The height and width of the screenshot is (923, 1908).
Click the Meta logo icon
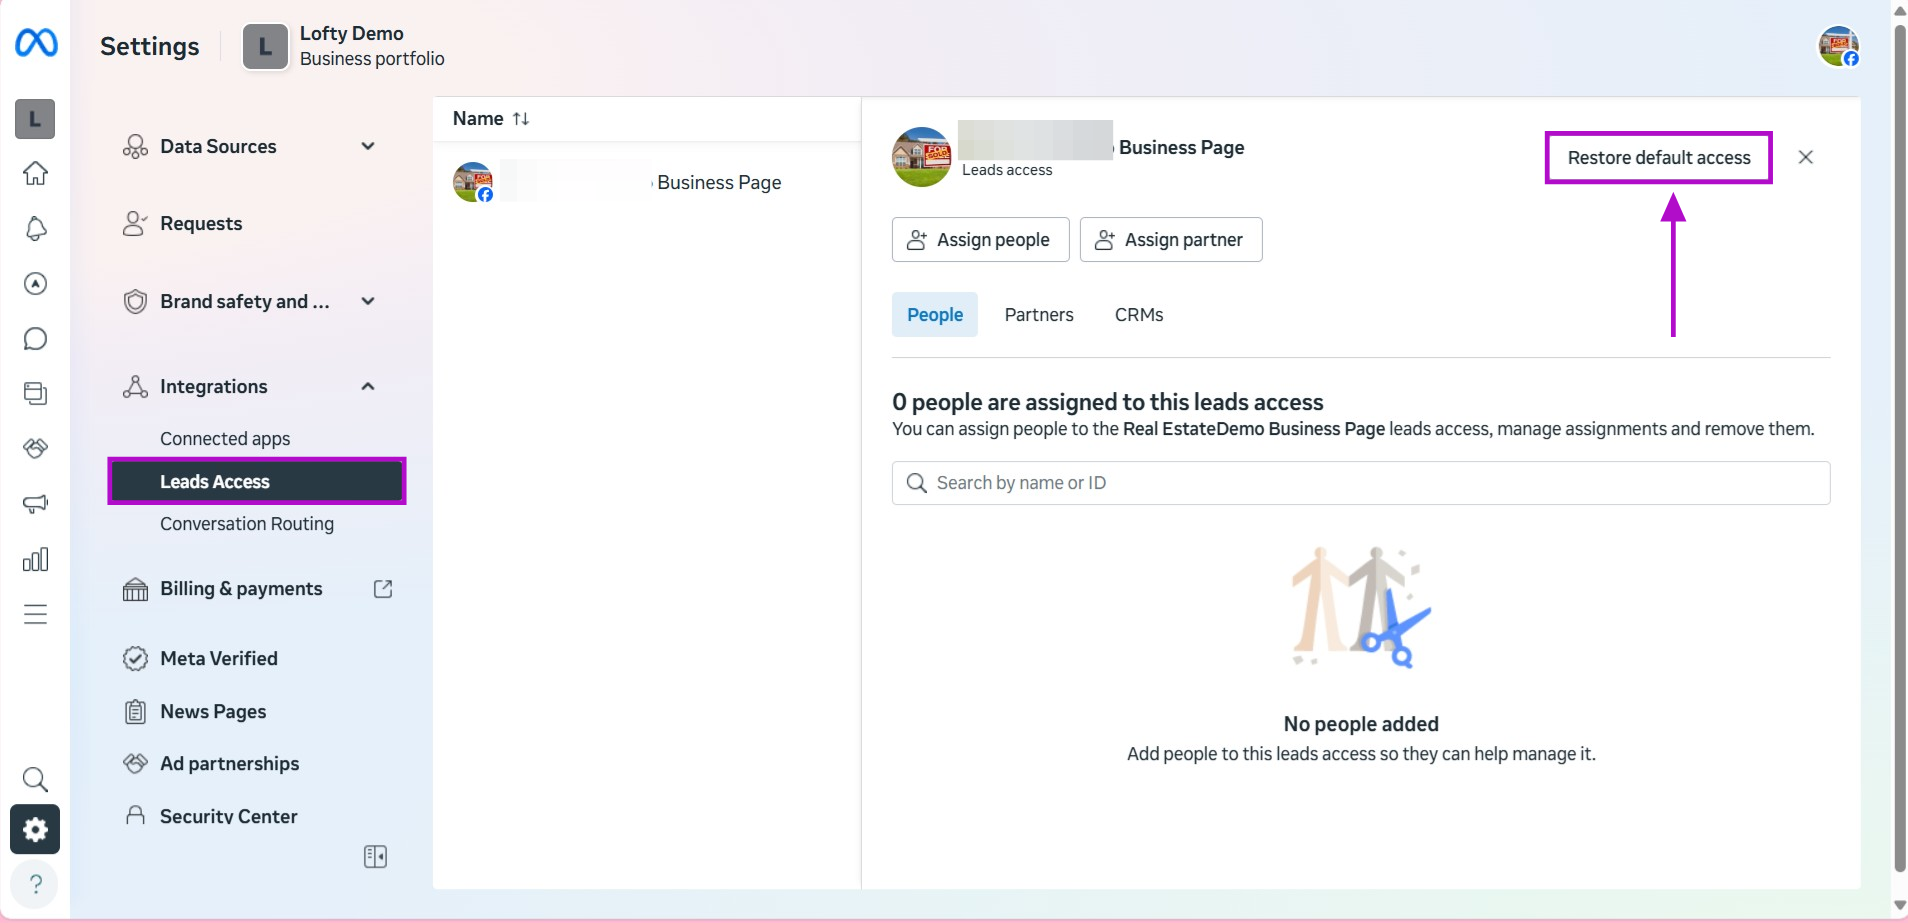36,42
